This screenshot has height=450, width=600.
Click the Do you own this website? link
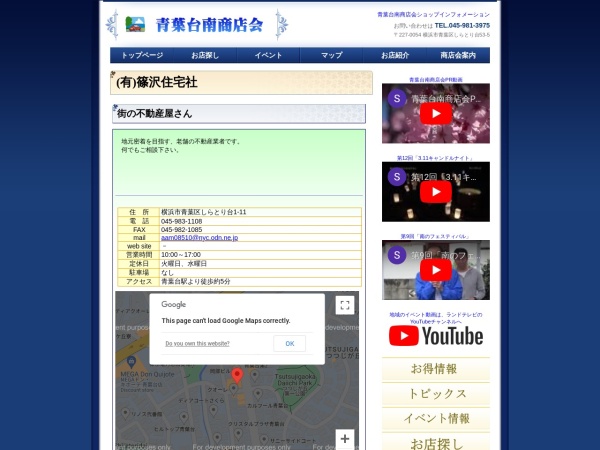(x=197, y=344)
